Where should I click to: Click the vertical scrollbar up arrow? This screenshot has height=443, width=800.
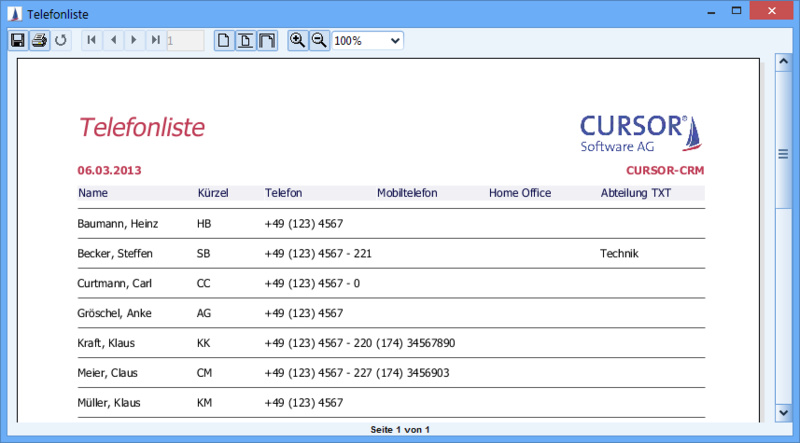coord(784,65)
